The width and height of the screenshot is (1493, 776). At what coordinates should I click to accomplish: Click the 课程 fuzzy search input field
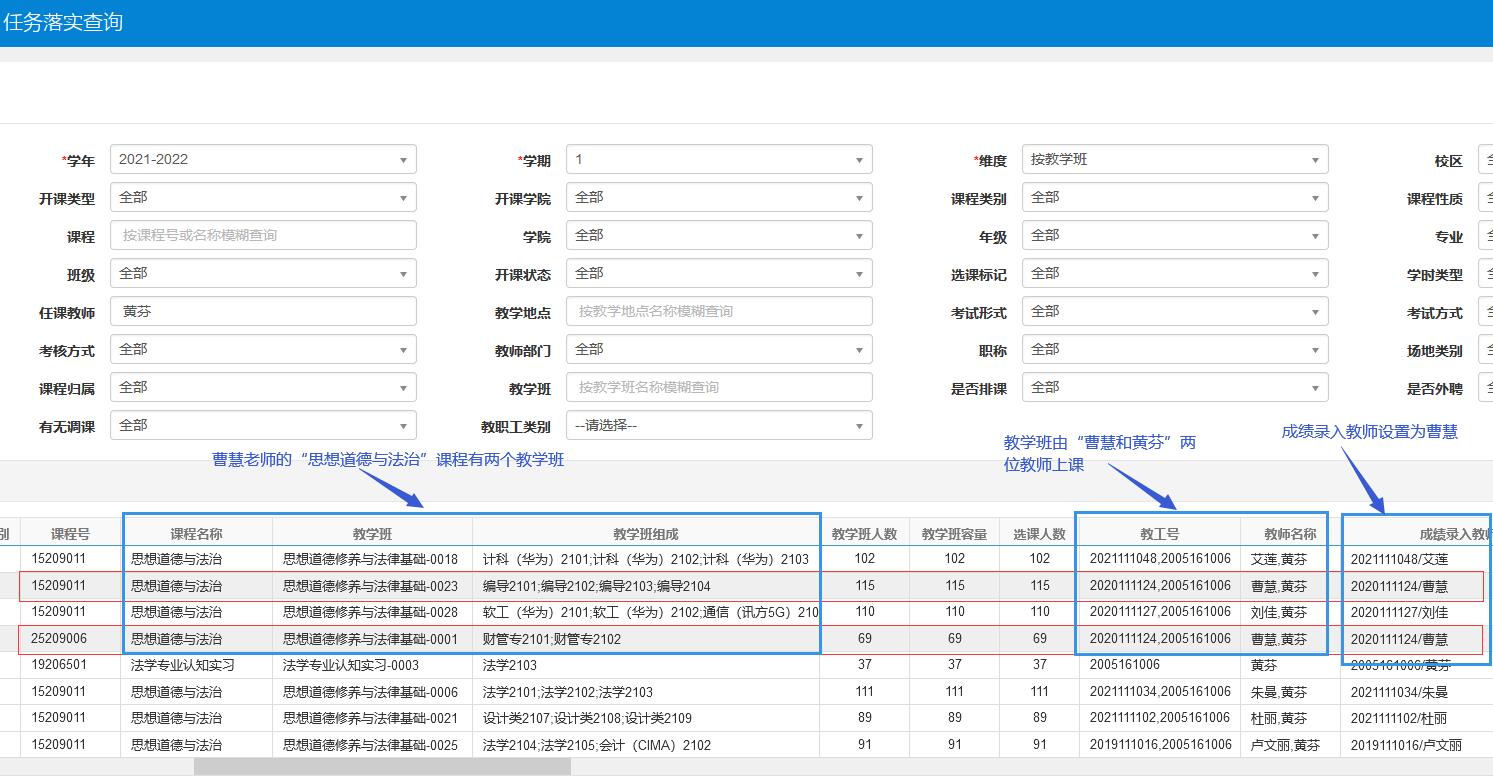[x=263, y=236]
